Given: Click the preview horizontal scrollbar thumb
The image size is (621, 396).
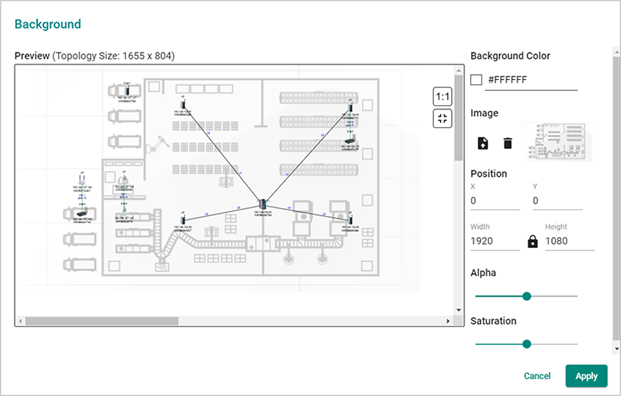Looking at the screenshot, I should point(102,321).
